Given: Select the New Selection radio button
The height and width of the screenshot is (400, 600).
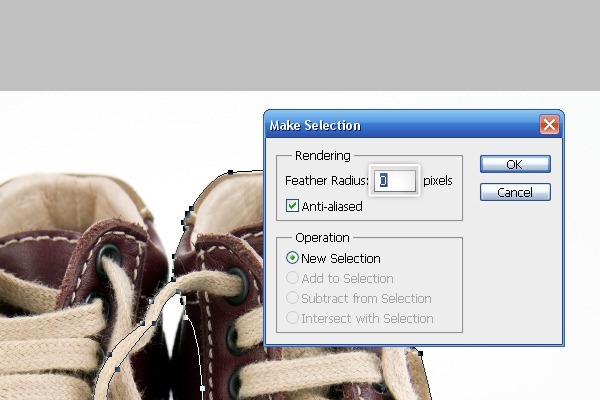Looking at the screenshot, I should [292, 258].
